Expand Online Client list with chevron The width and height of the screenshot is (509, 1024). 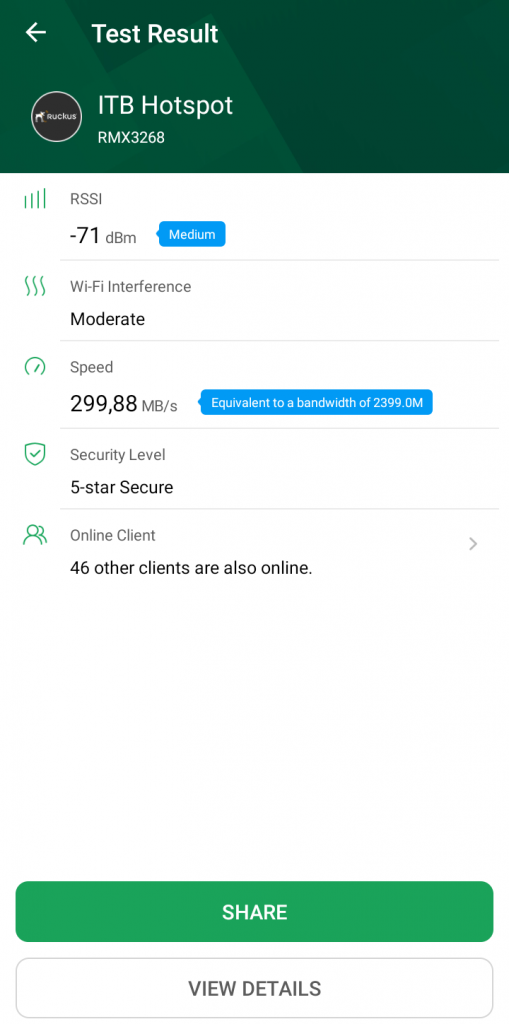(474, 543)
